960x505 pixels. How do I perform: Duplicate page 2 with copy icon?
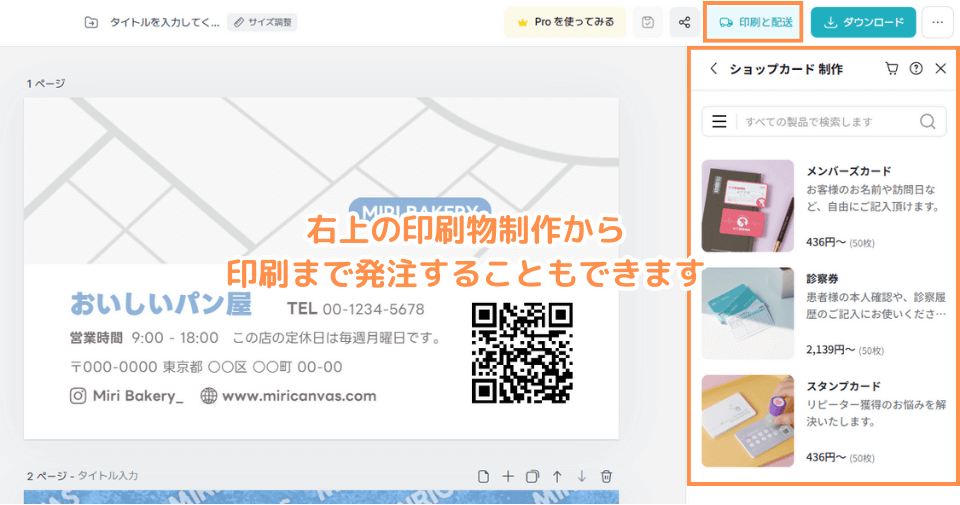[x=532, y=476]
